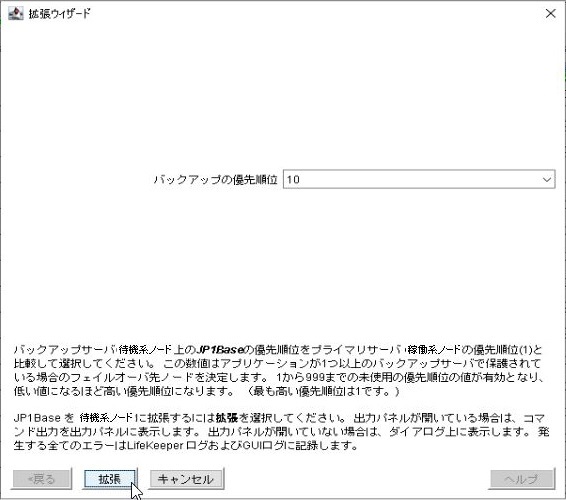Click the bold 拡張 word in instructions
The width and height of the screenshot is (566, 500).
pos(227,418)
